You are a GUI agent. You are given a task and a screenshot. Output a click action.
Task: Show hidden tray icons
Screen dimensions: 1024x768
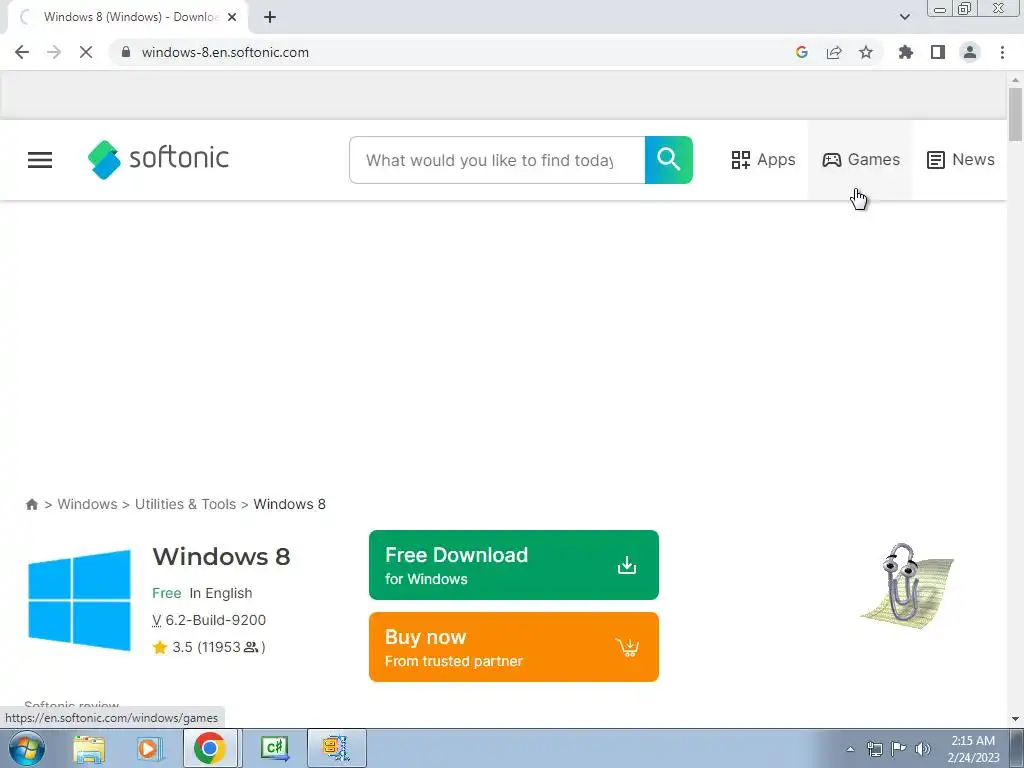850,749
